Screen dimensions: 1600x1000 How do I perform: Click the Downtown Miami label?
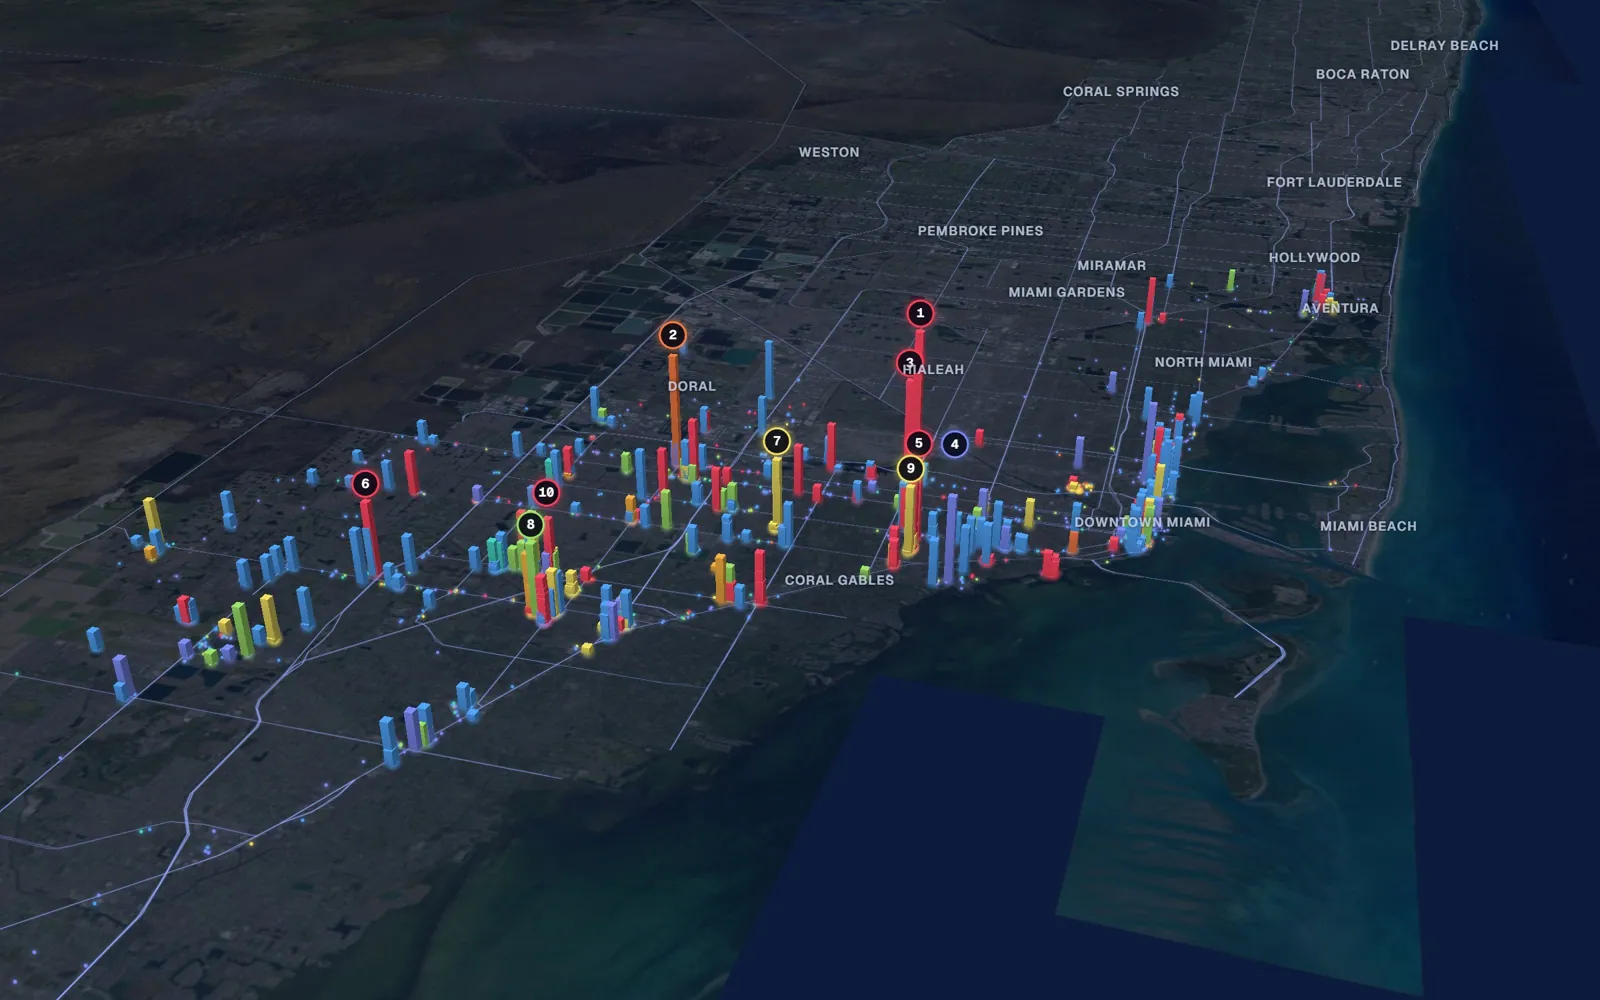pos(1142,522)
